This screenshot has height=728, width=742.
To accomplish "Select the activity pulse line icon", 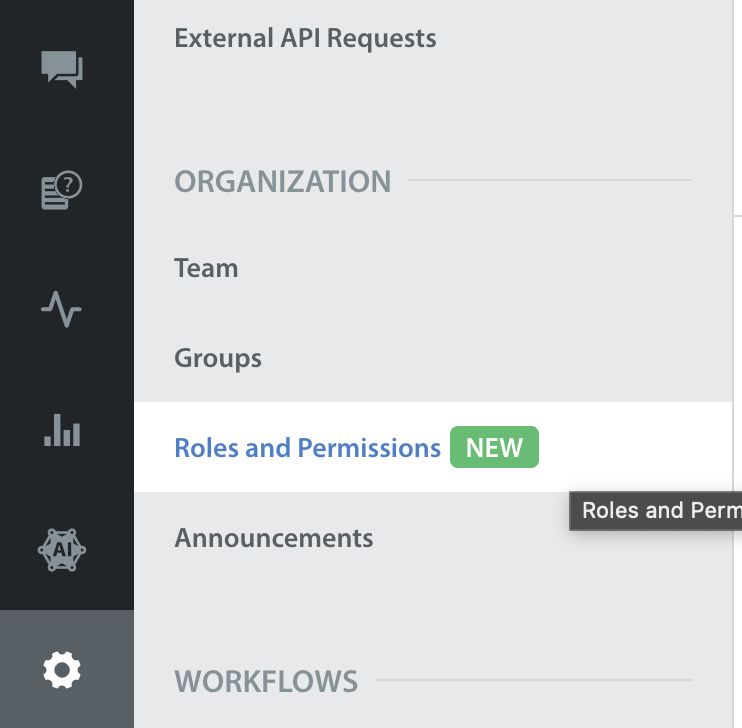I will (x=61, y=309).
